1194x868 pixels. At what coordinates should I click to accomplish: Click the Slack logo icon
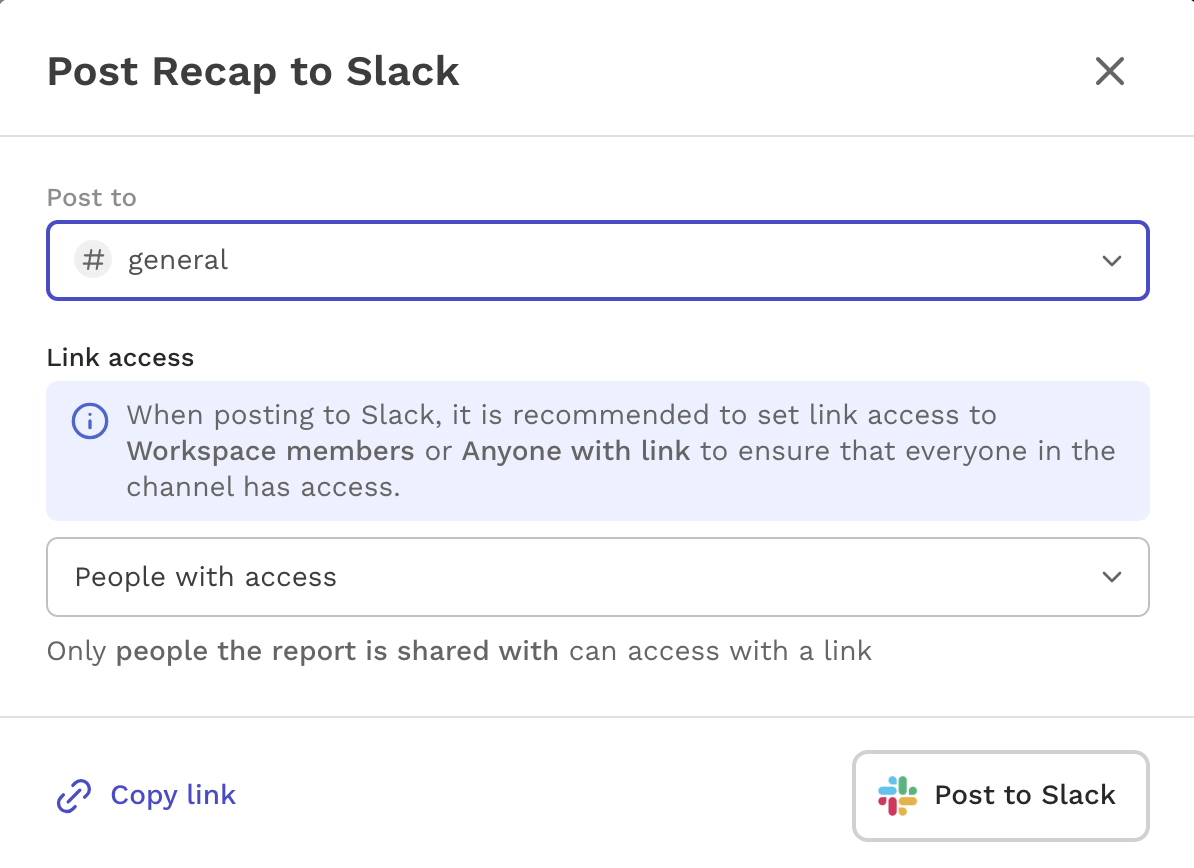pos(898,796)
